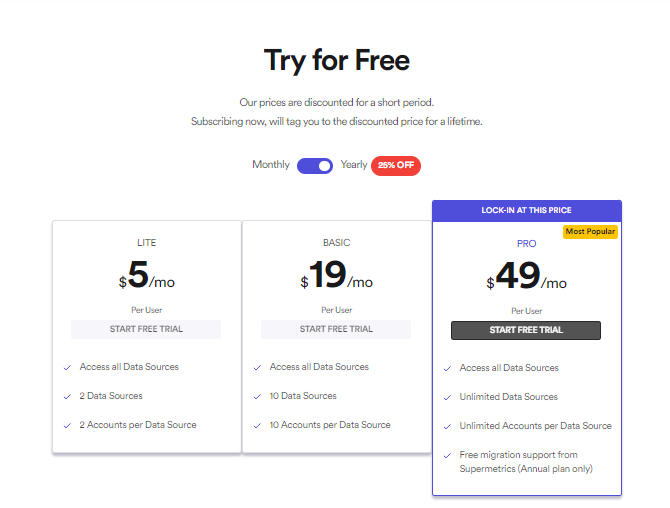Click the 25% OFF red badge
Viewport: 670px width, 508px height.
[x=396, y=166]
